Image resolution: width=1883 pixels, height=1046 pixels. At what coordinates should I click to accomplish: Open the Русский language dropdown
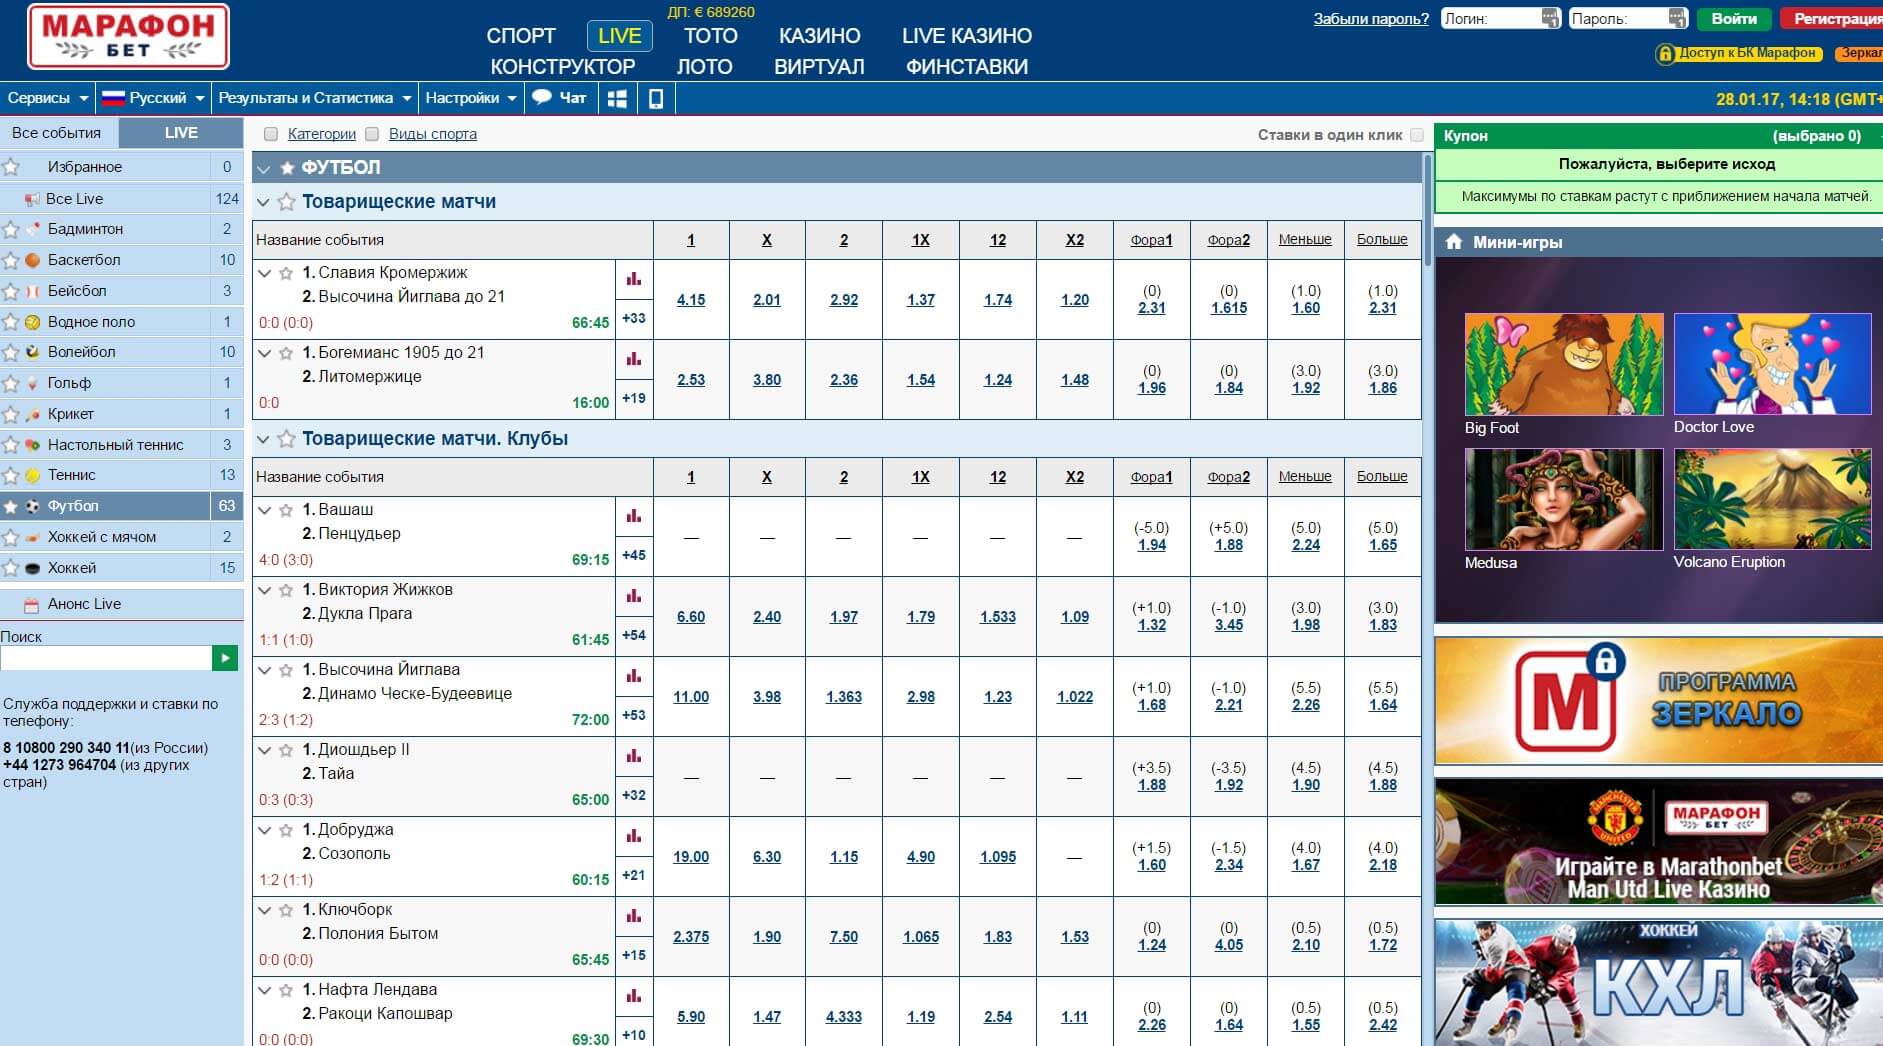pyautogui.click(x=153, y=98)
